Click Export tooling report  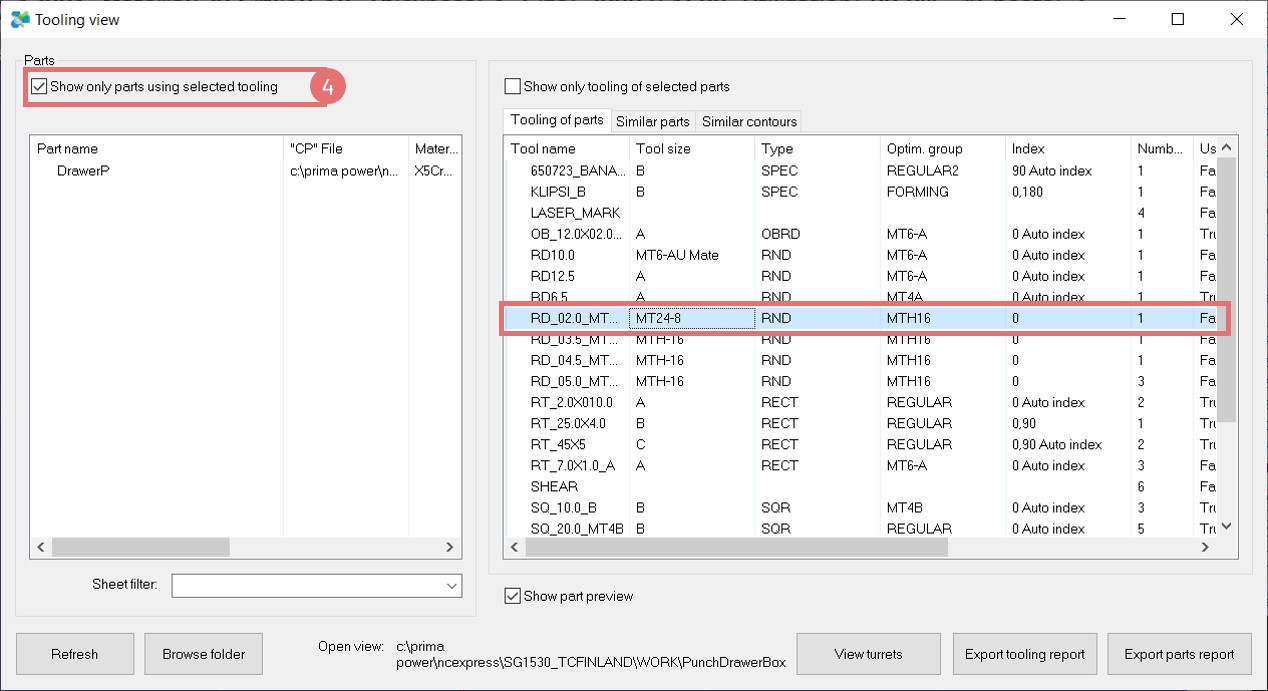[x=1024, y=654]
